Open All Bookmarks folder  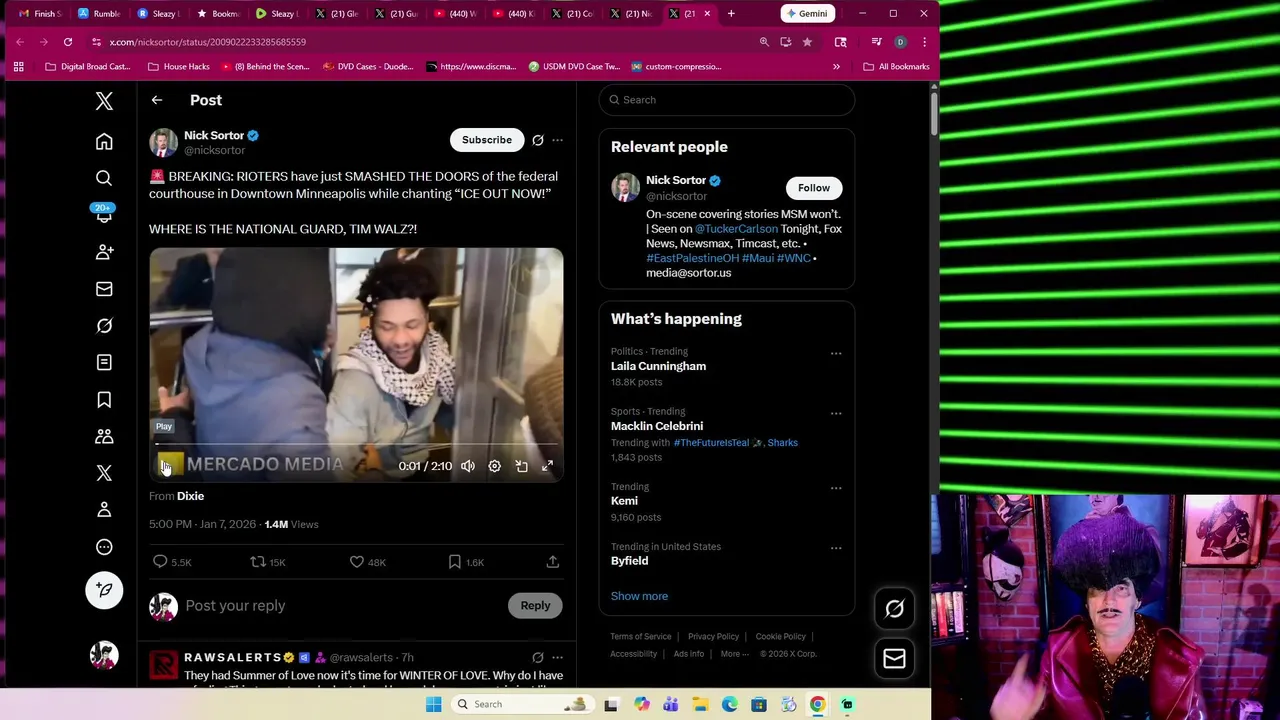click(896, 67)
